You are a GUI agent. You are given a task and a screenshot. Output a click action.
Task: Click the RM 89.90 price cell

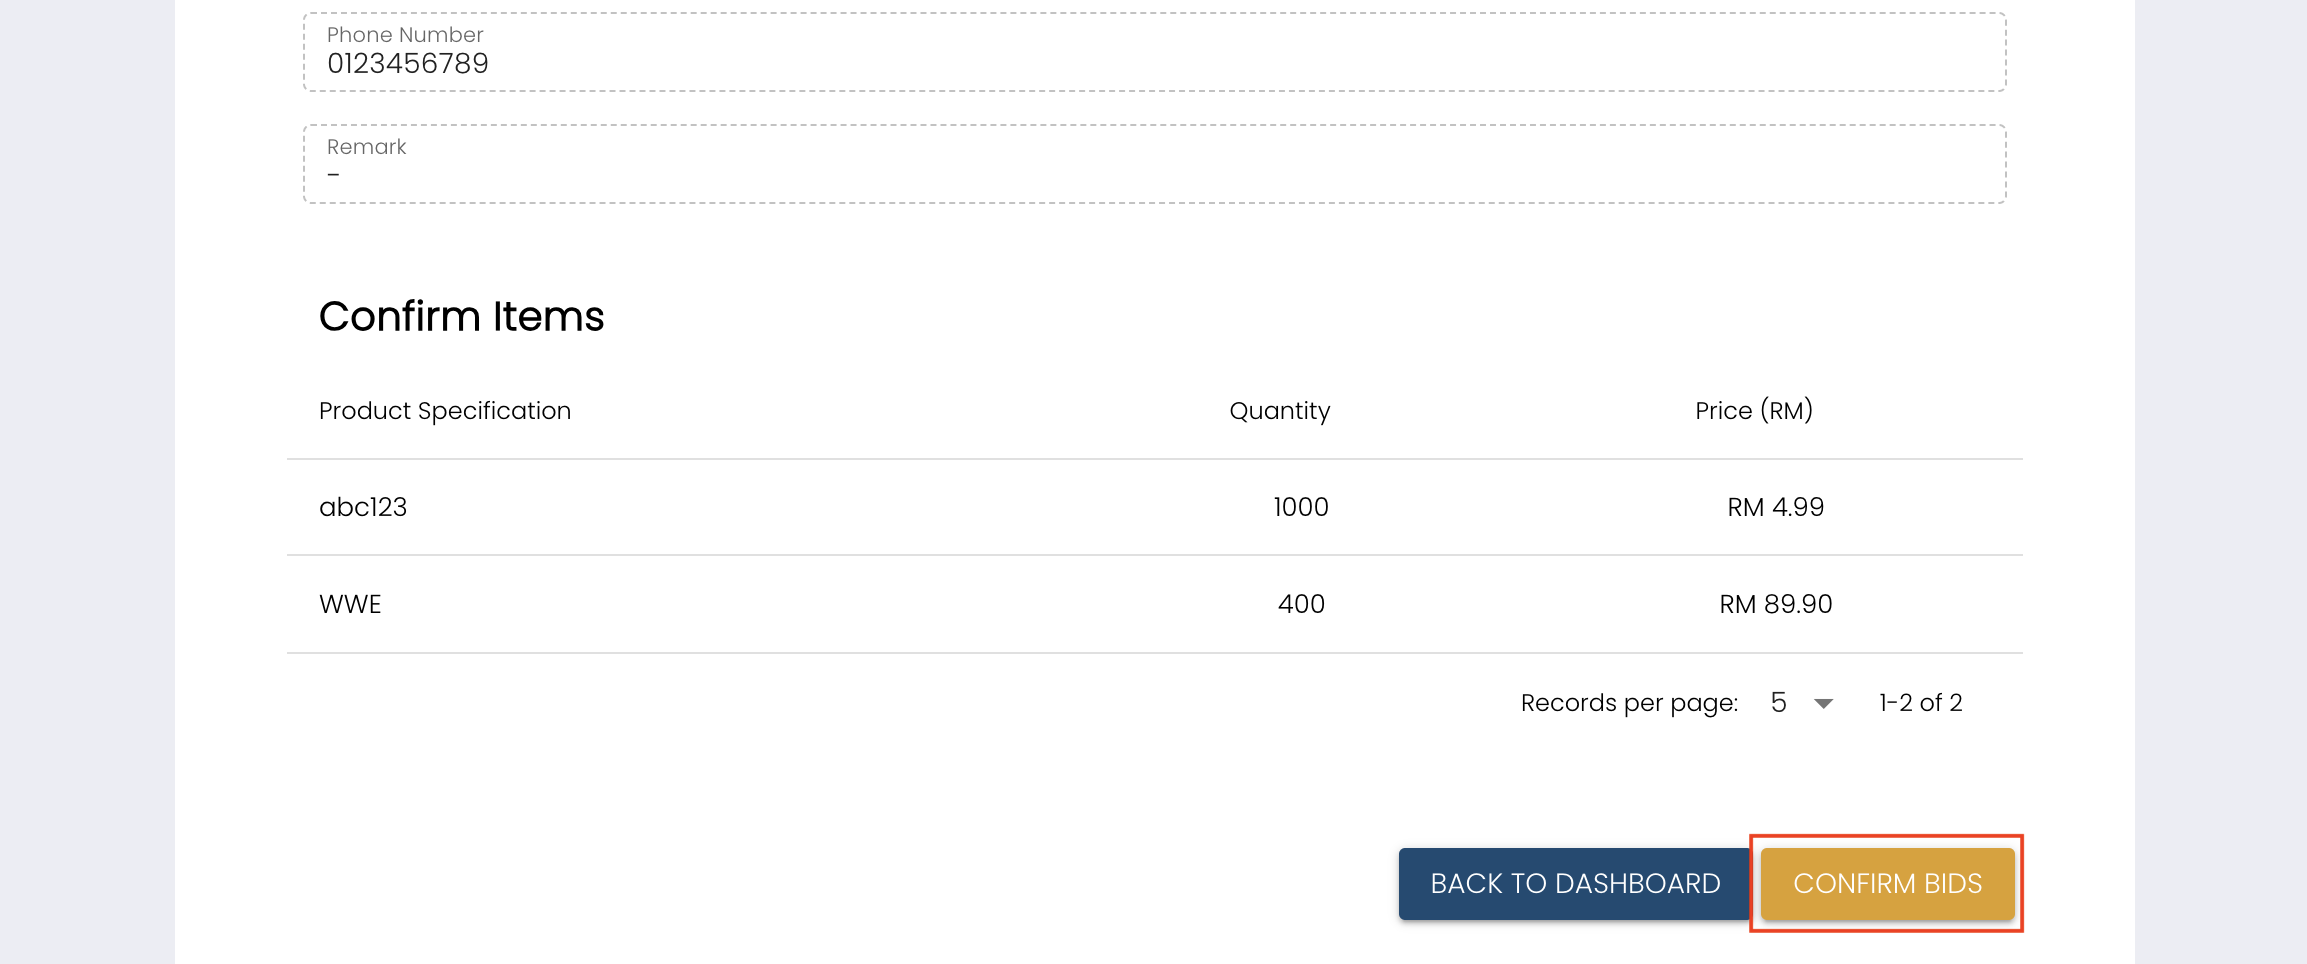click(x=1775, y=604)
